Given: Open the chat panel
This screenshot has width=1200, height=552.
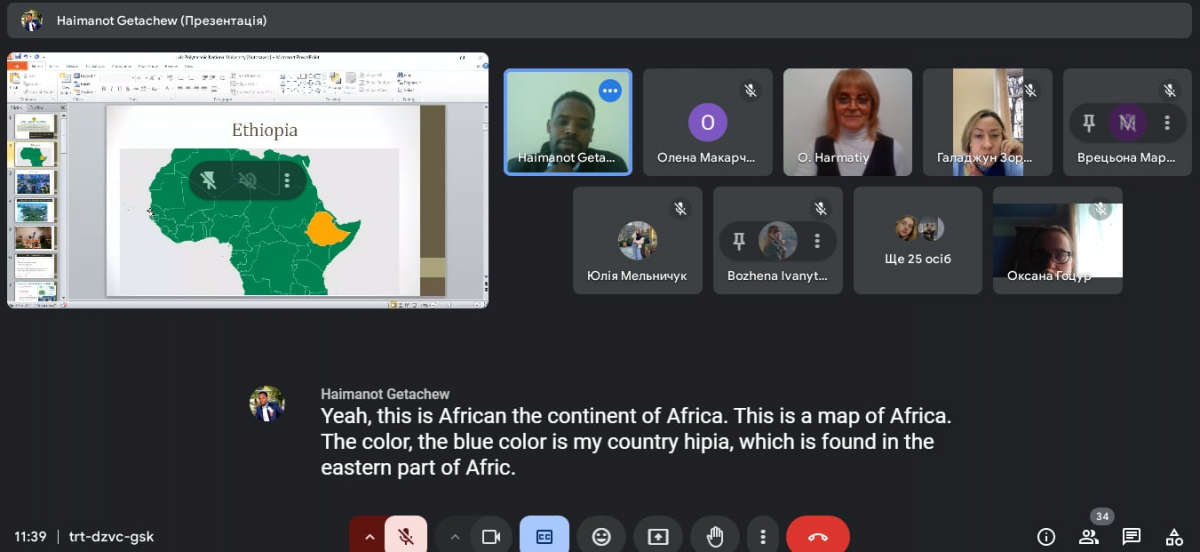Looking at the screenshot, I should point(1132,537).
